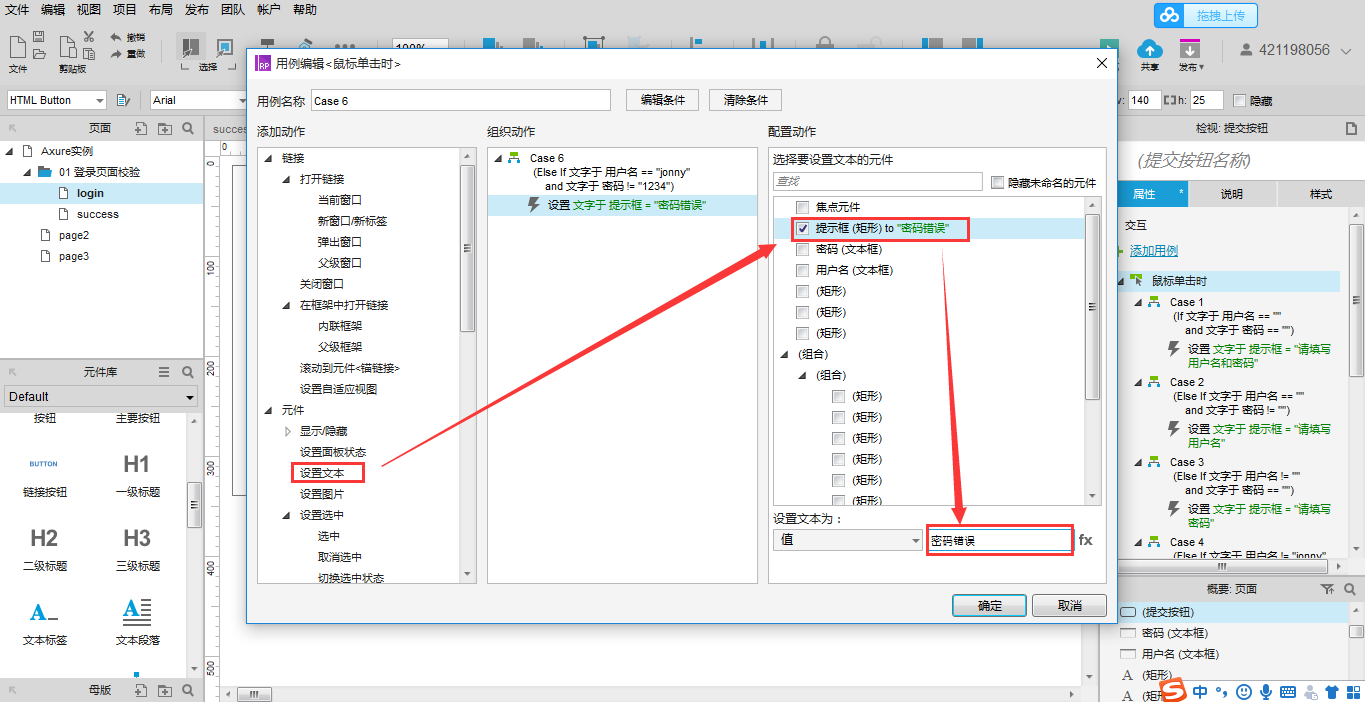The width and height of the screenshot is (1365, 702).
Task: Open the 团队 menu
Action: coord(232,10)
